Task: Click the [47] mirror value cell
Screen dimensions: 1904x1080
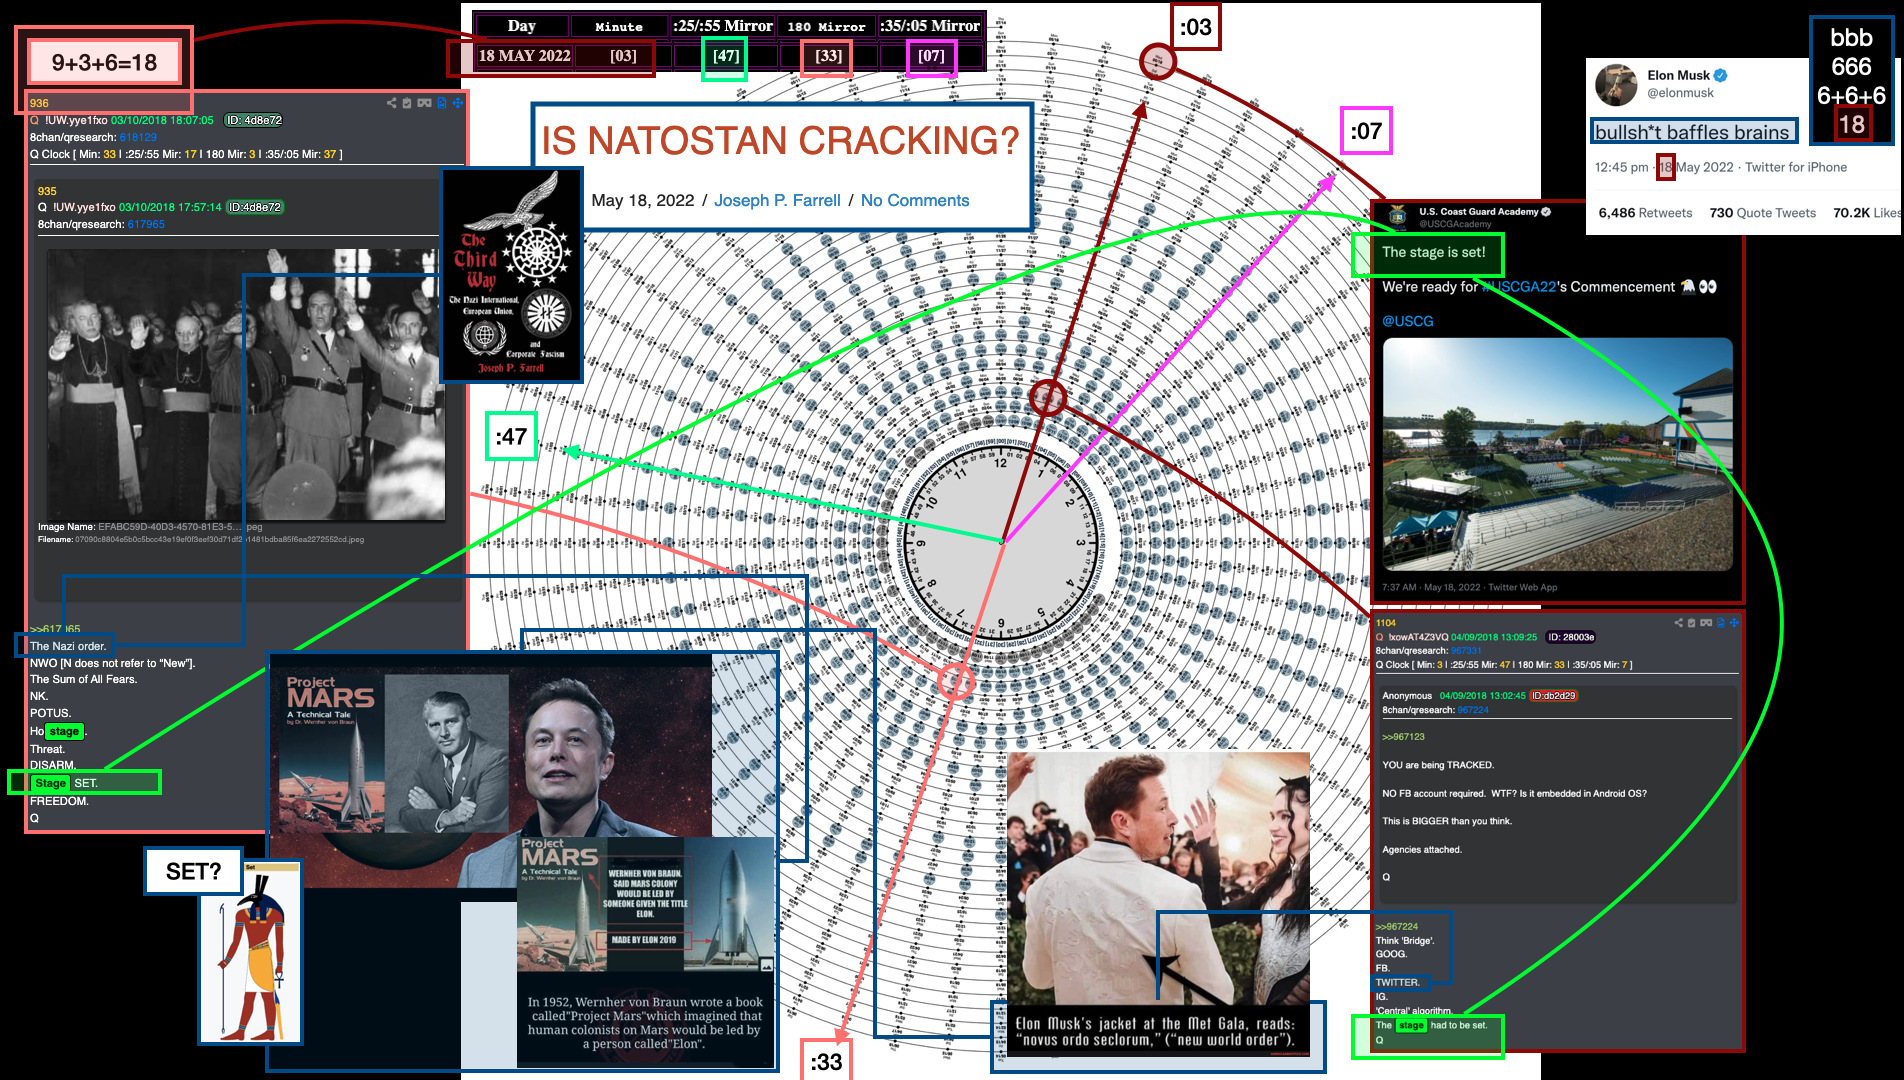Action: (x=725, y=56)
